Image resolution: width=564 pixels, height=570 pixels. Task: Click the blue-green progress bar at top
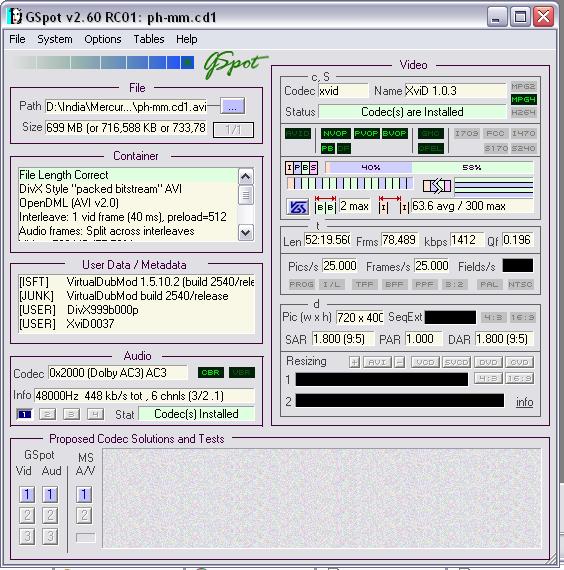click(x=104, y=62)
